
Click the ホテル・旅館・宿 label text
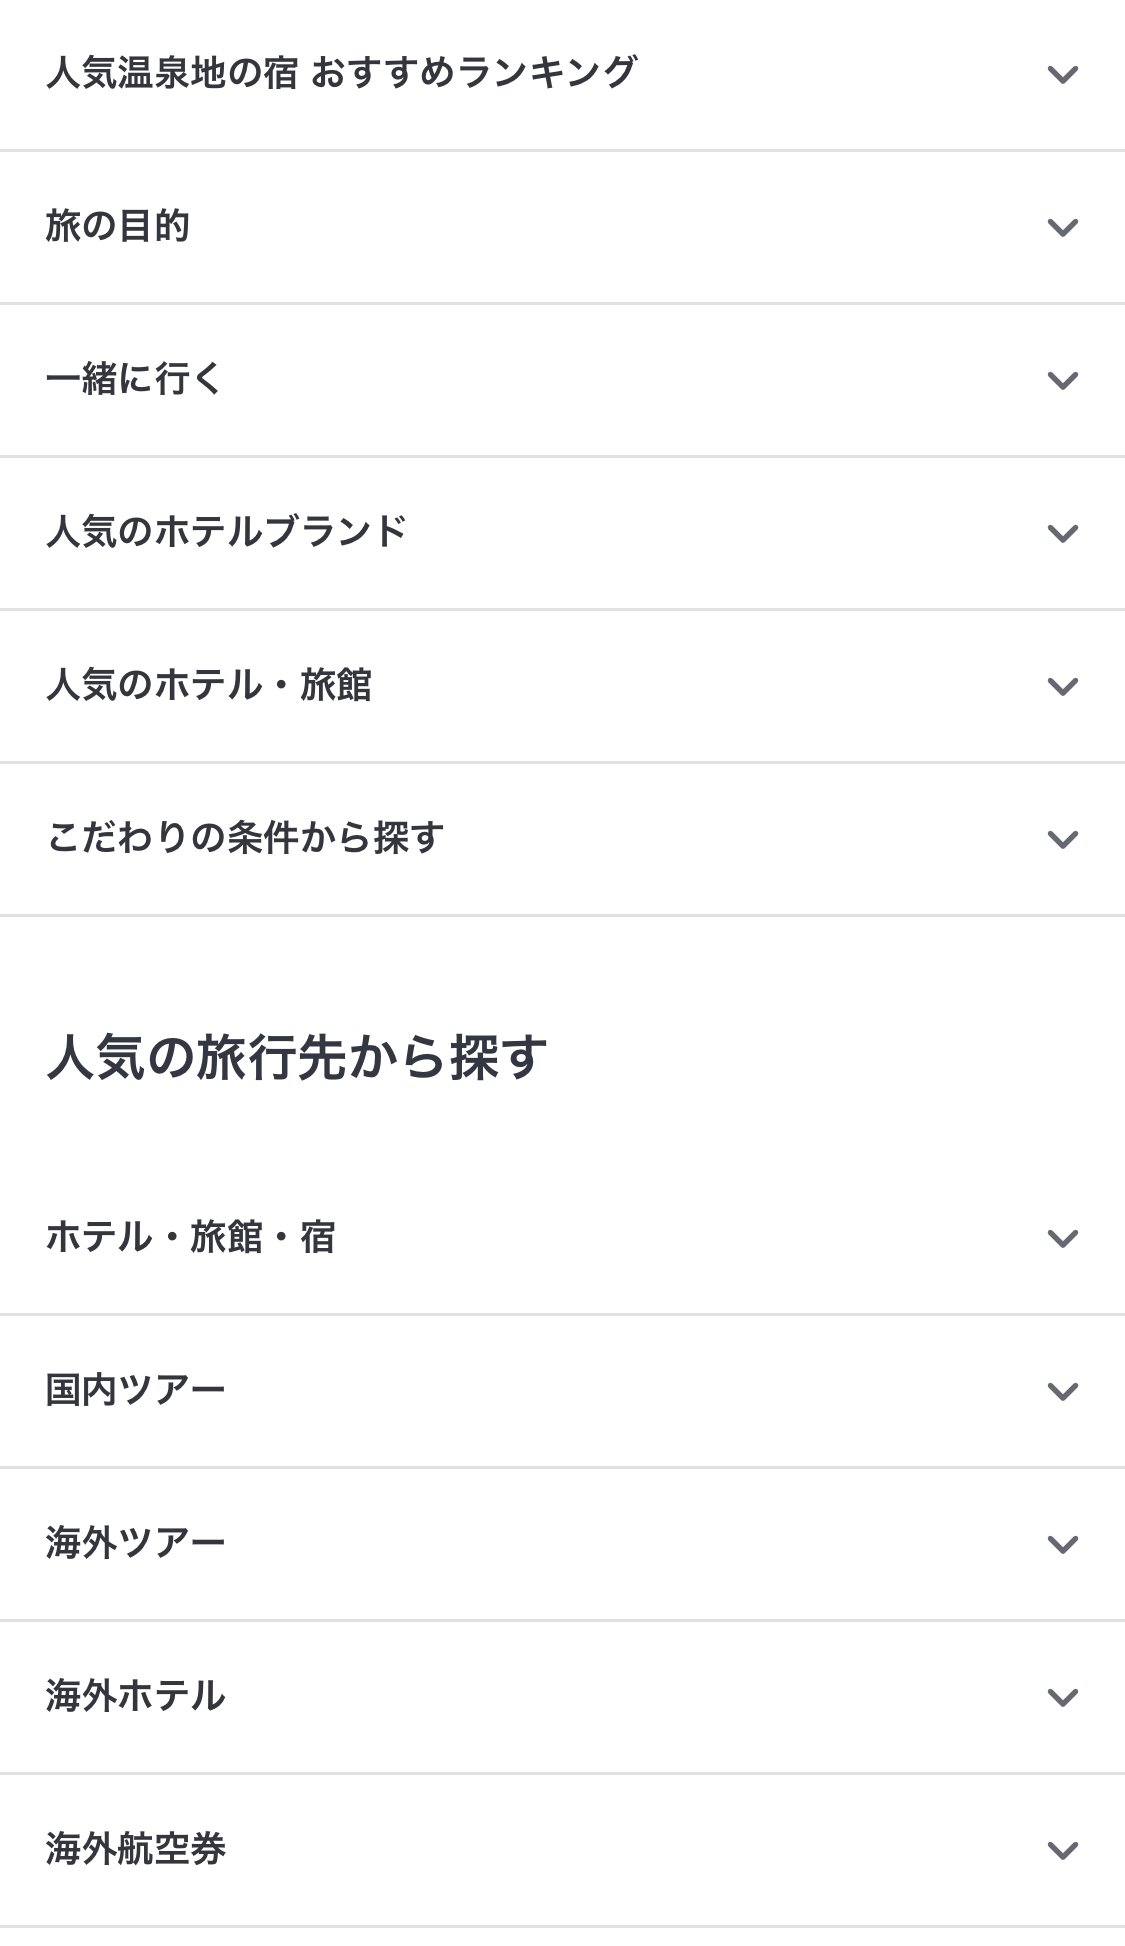pyautogui.click(x=190, y=1237)
